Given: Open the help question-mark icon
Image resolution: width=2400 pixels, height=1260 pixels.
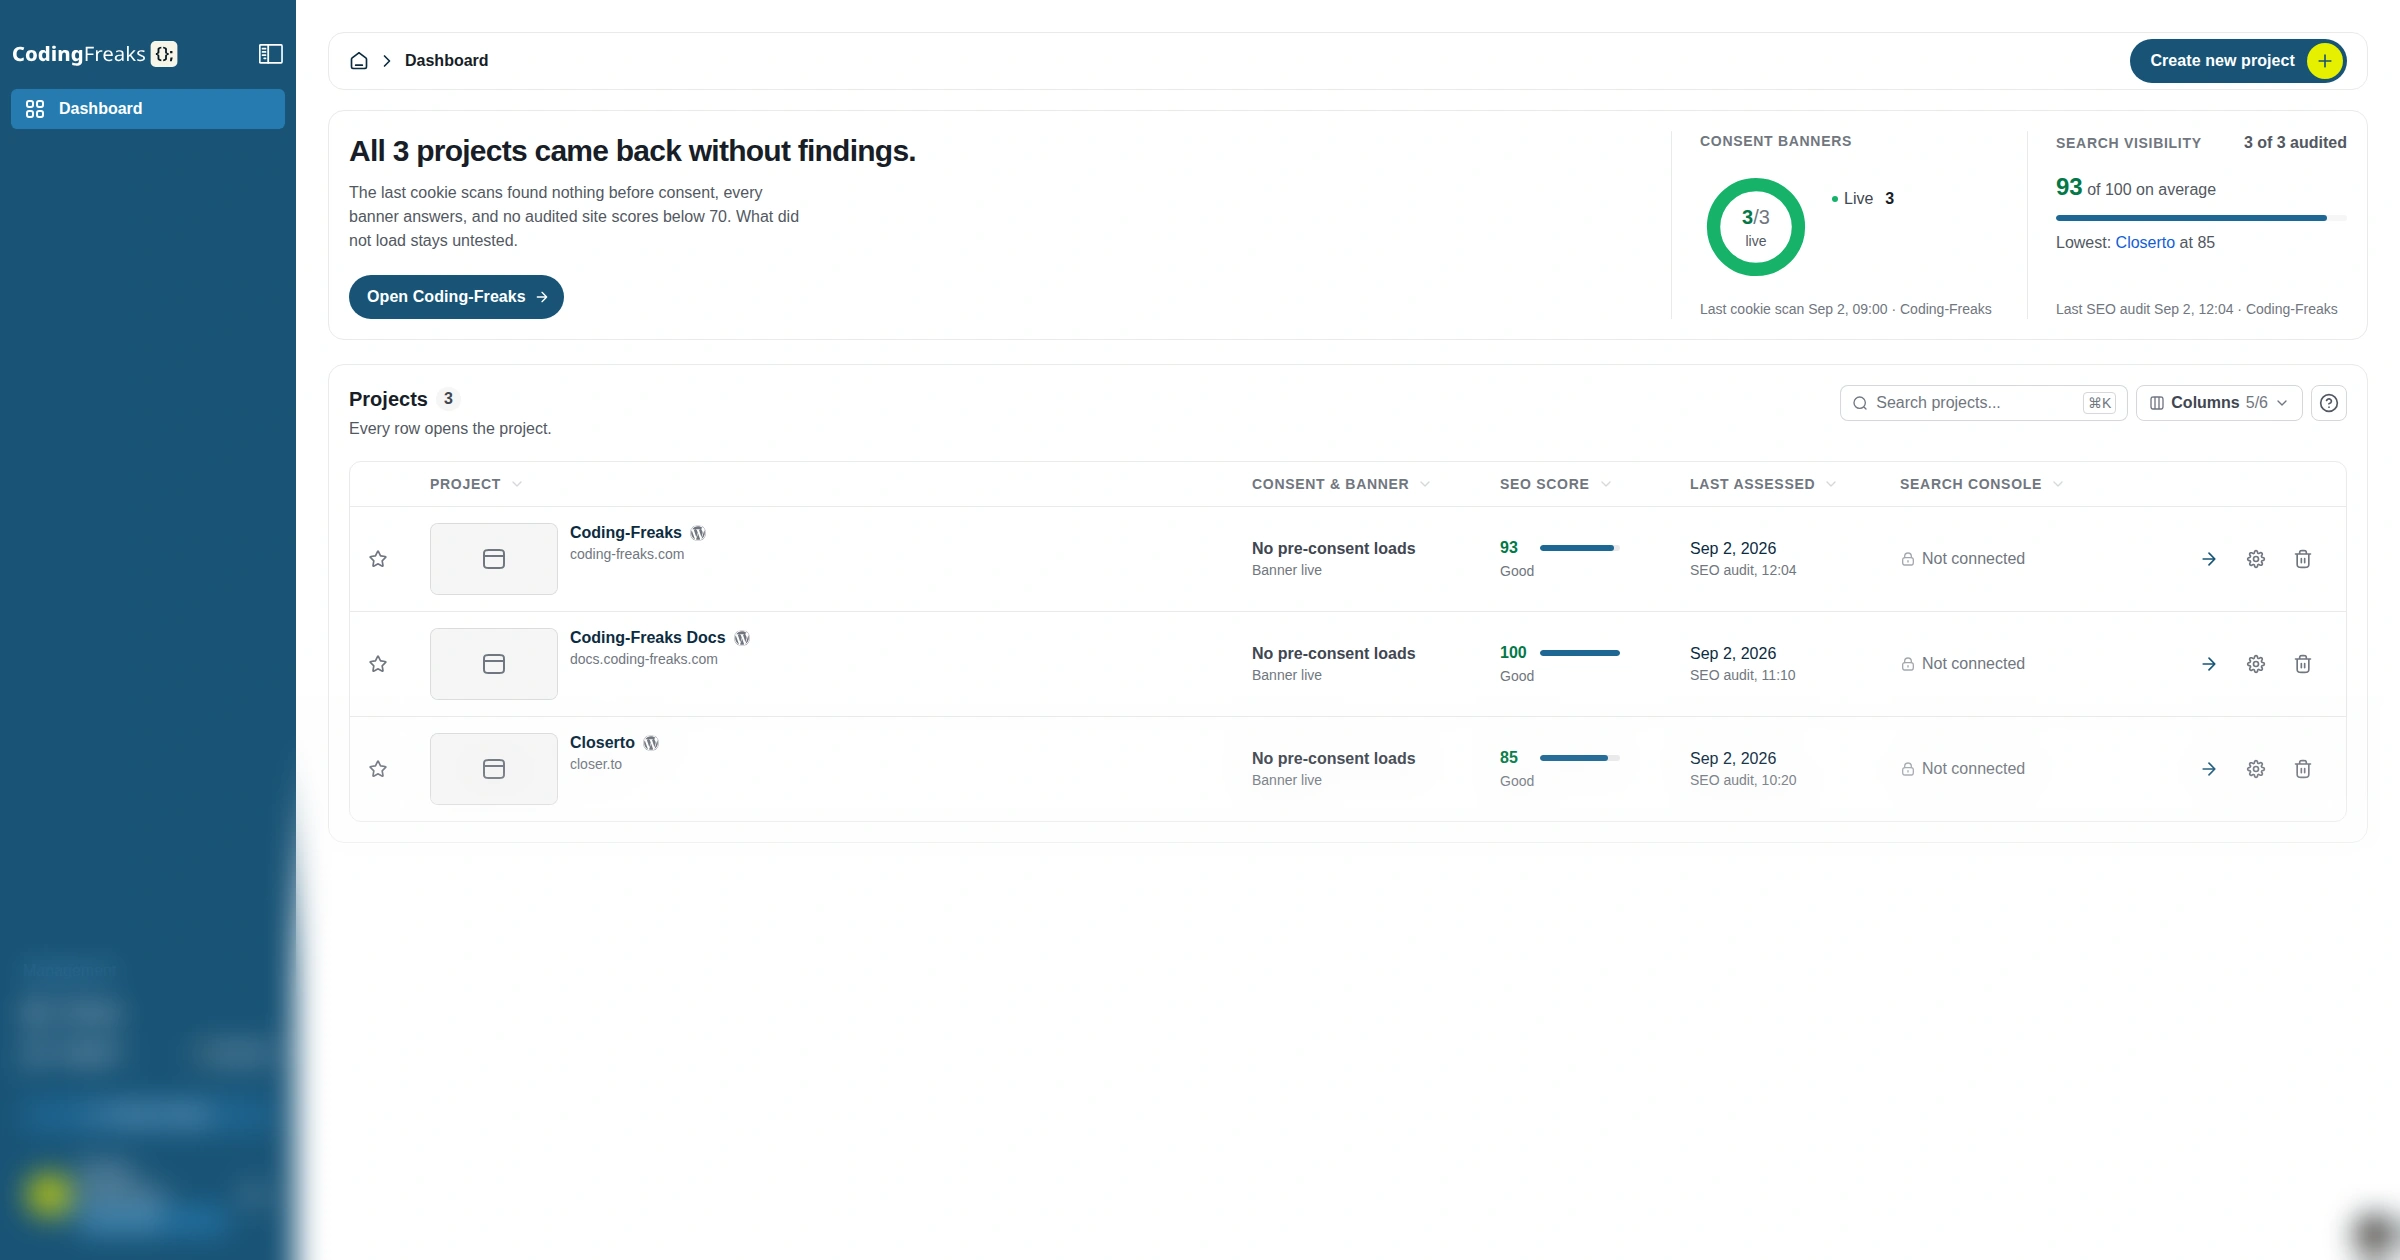Looking at the screenshot, I should [2329, 403].
